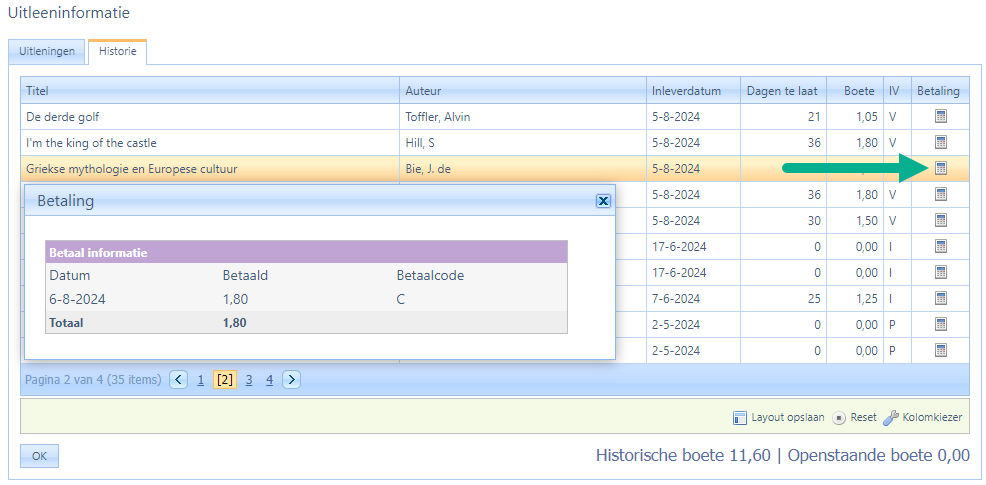This screenshot has width=986, height=485.
Task: Open payment details for the 7-6-2024 row
Action: tap(940, 299)
